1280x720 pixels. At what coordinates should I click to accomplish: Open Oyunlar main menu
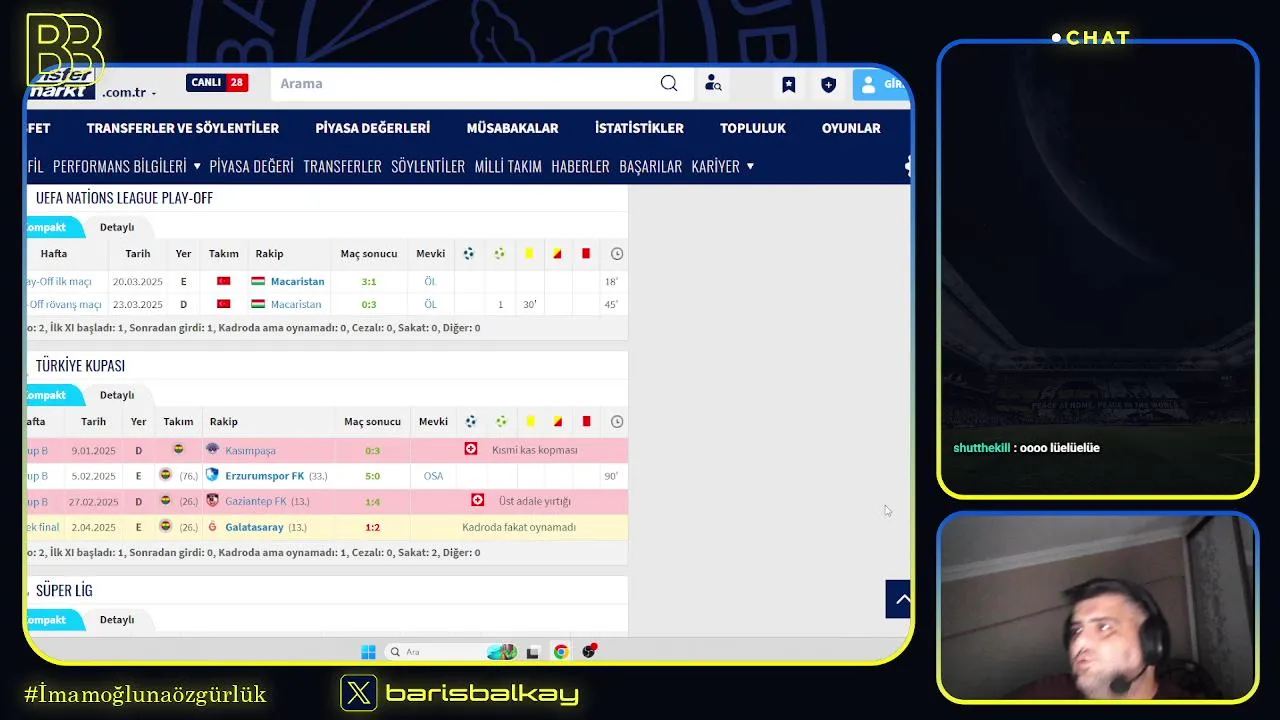coord(851,128)
